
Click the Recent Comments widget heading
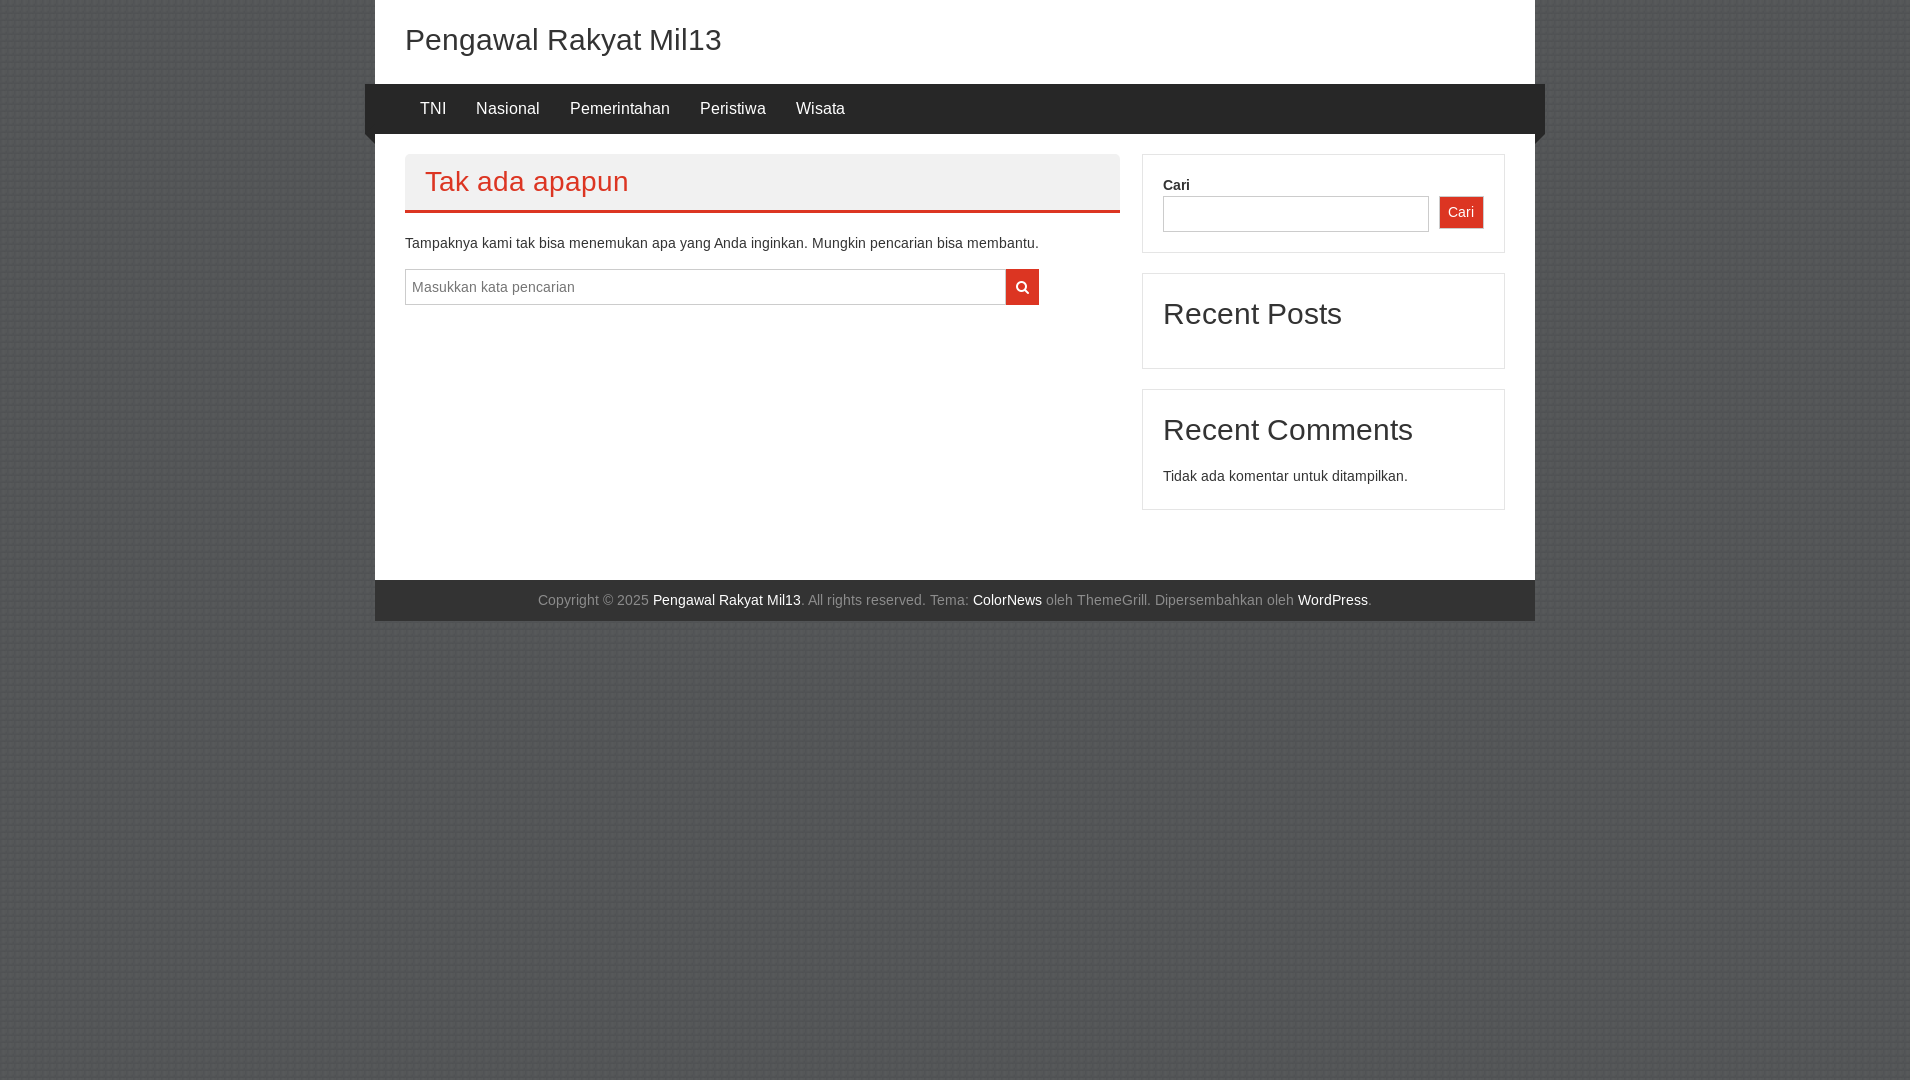click(x=1288, y=430)
